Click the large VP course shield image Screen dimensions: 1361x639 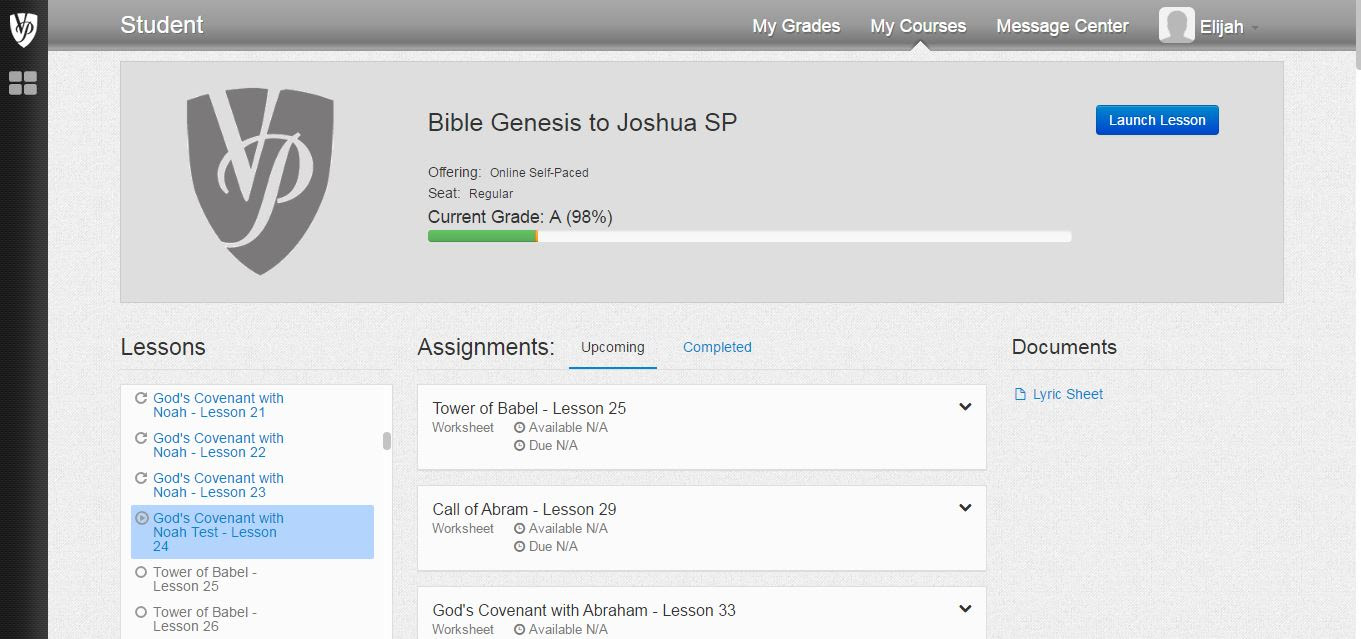tap(260, 181)
